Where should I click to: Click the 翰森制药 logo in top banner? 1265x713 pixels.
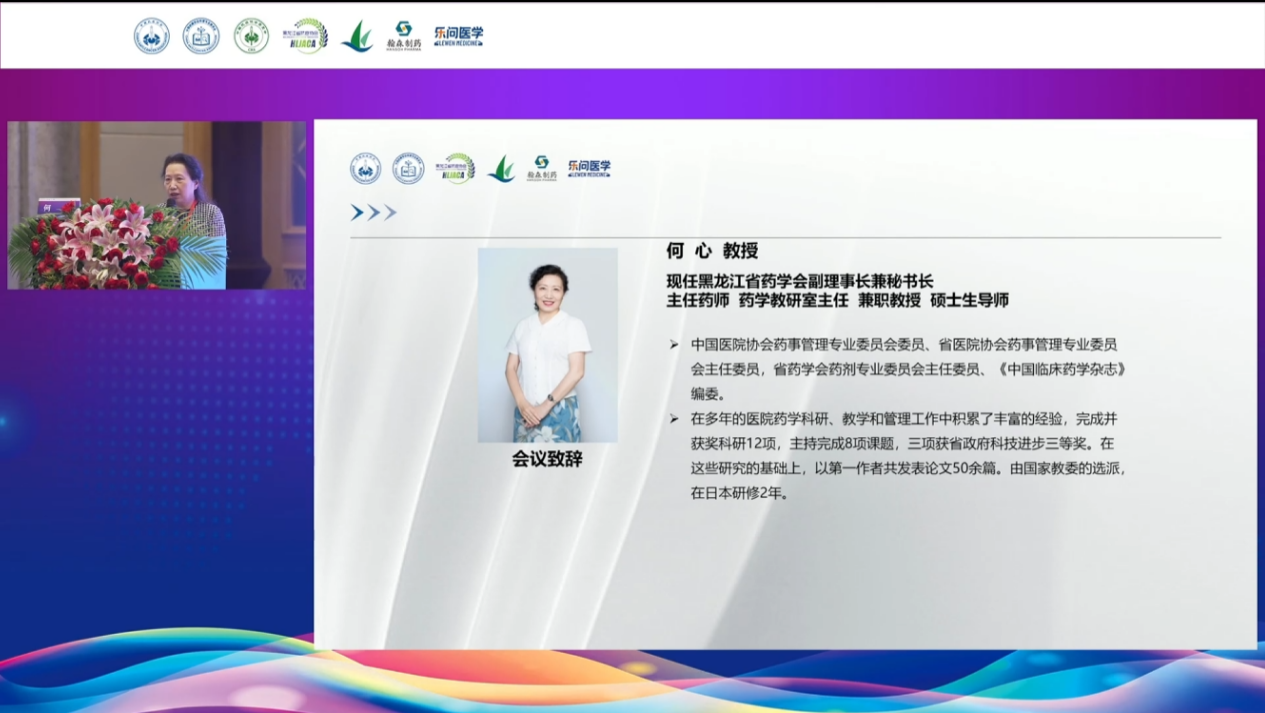[x=404, y=36]
